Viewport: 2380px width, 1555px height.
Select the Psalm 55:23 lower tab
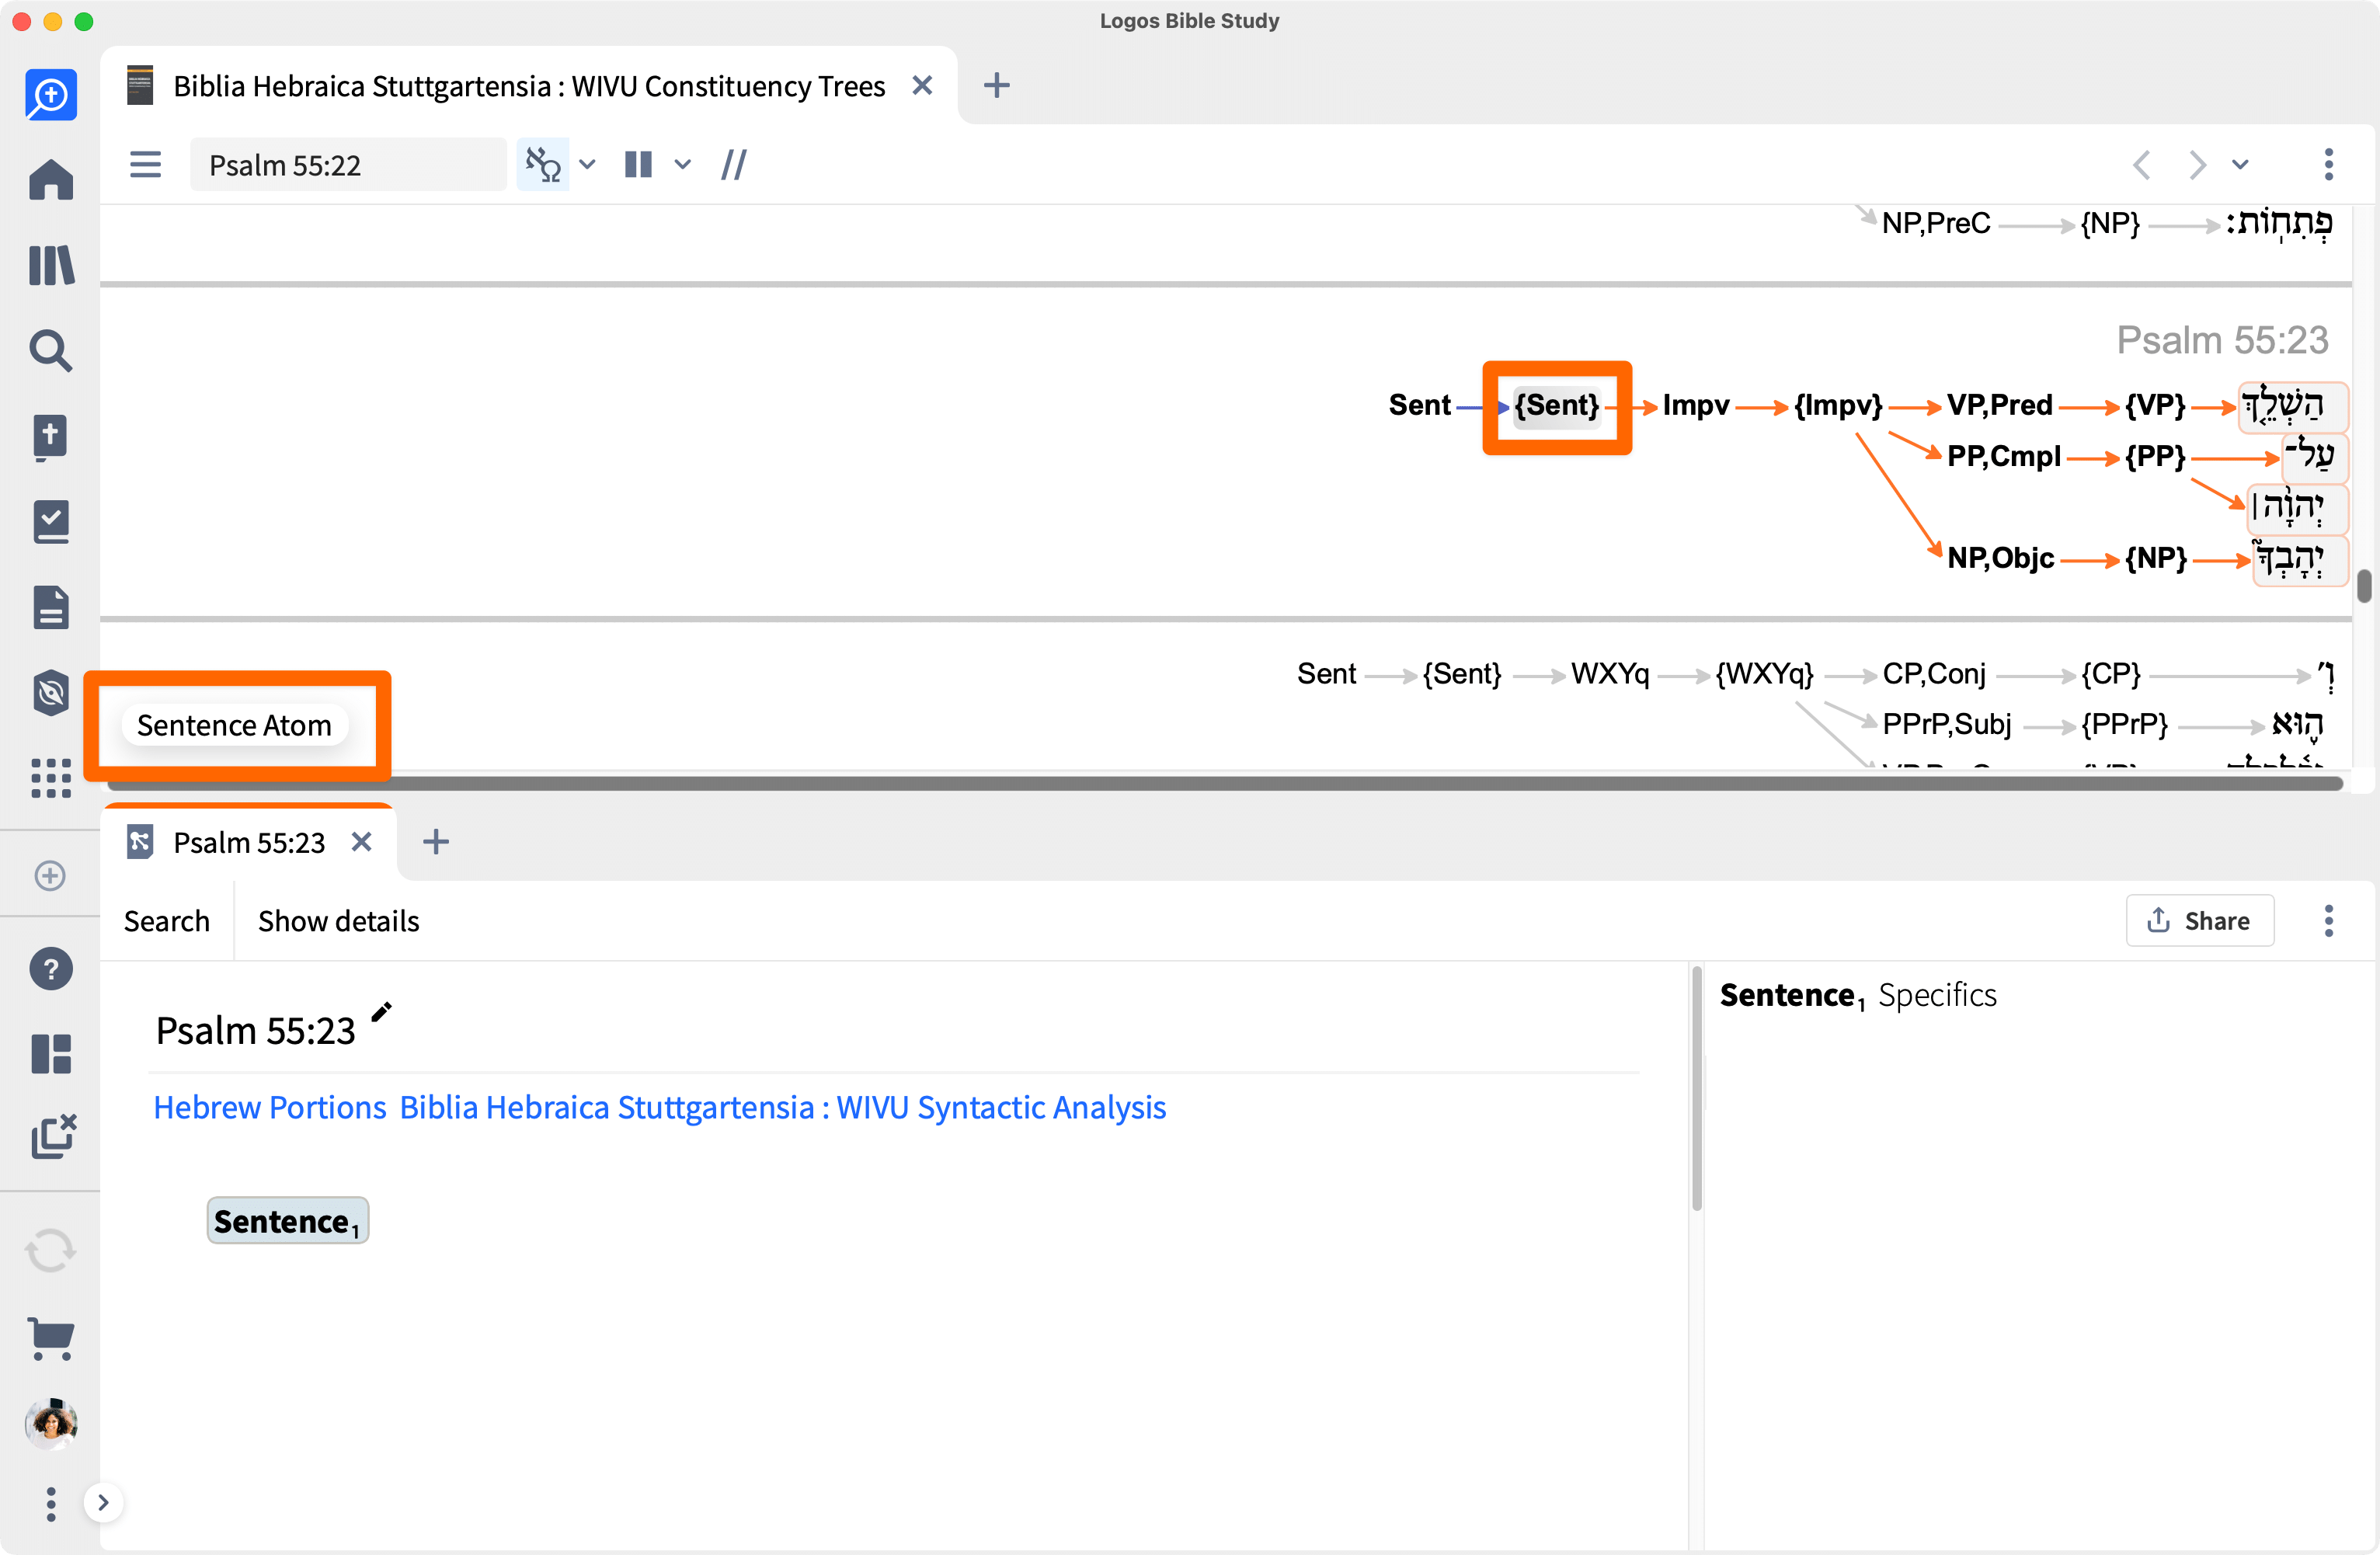tap(249, 842)
